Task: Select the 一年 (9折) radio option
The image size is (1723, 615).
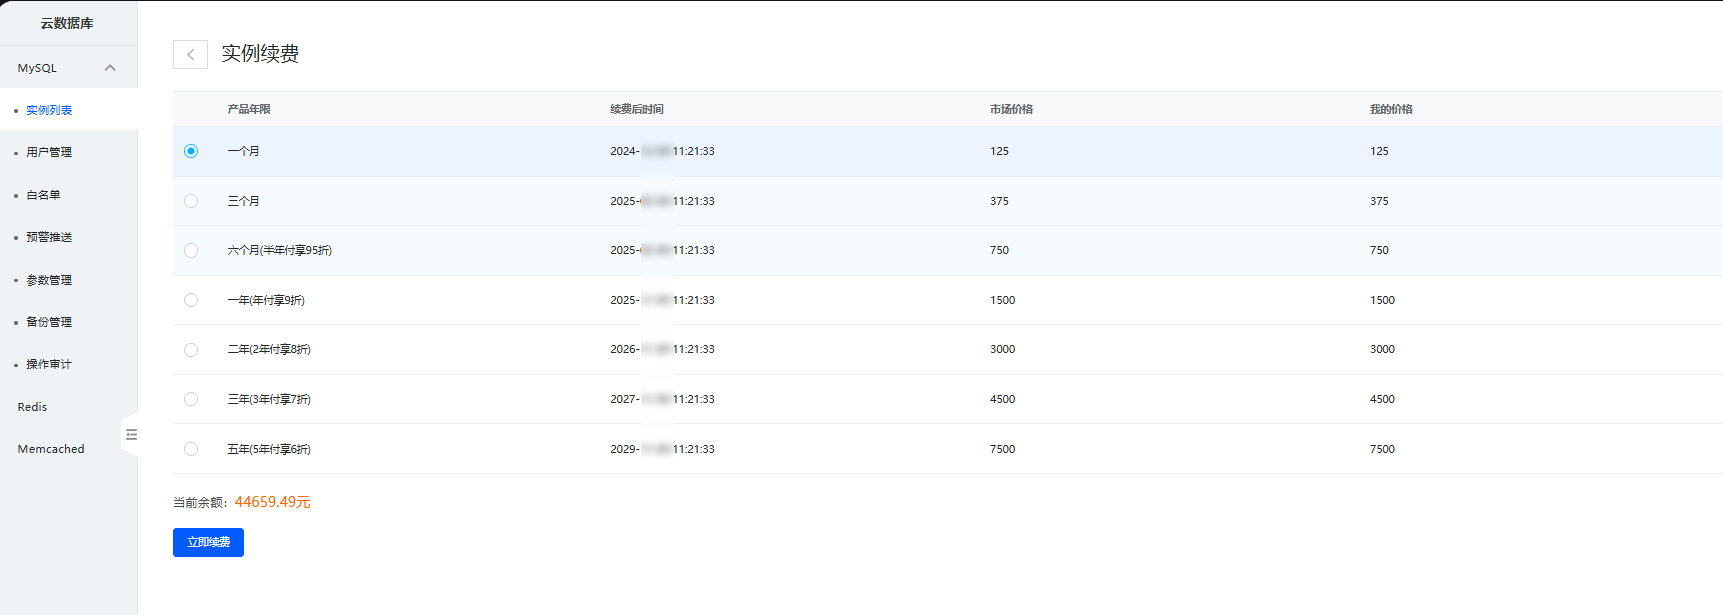Action: 191,300
